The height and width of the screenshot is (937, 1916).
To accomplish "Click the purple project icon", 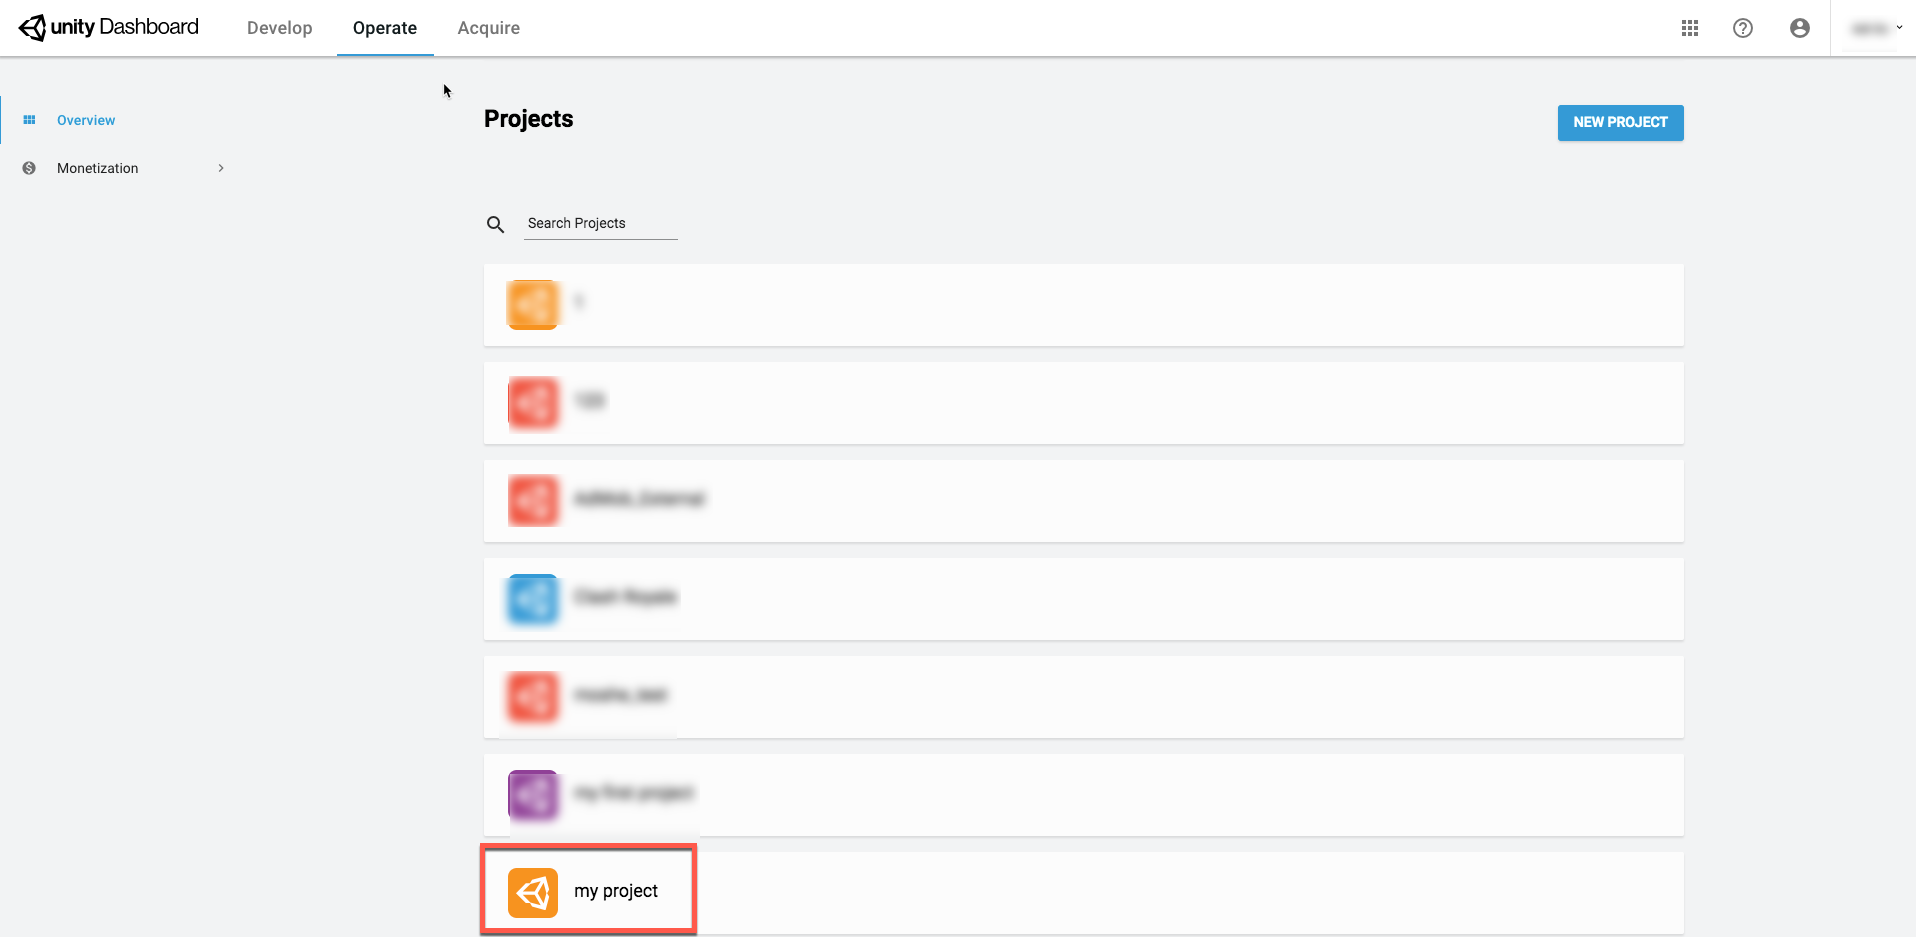I will tap(533, 795).
